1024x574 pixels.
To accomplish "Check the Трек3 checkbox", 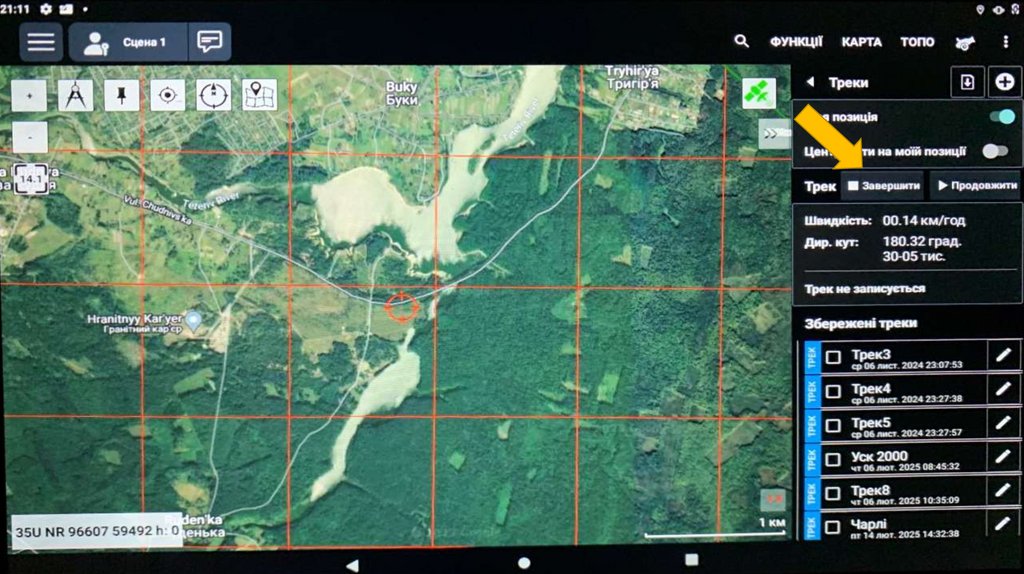I will (833, 357).
